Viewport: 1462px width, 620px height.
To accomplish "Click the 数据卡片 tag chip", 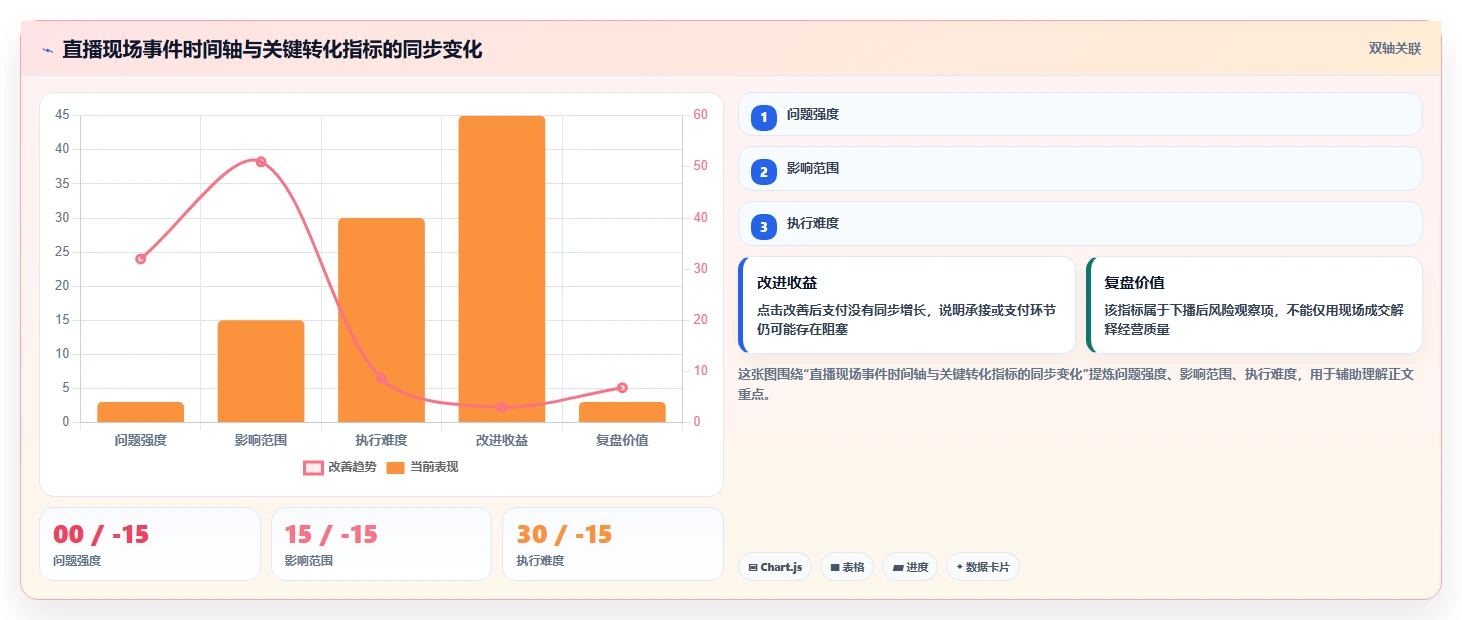I will [983, 567].
